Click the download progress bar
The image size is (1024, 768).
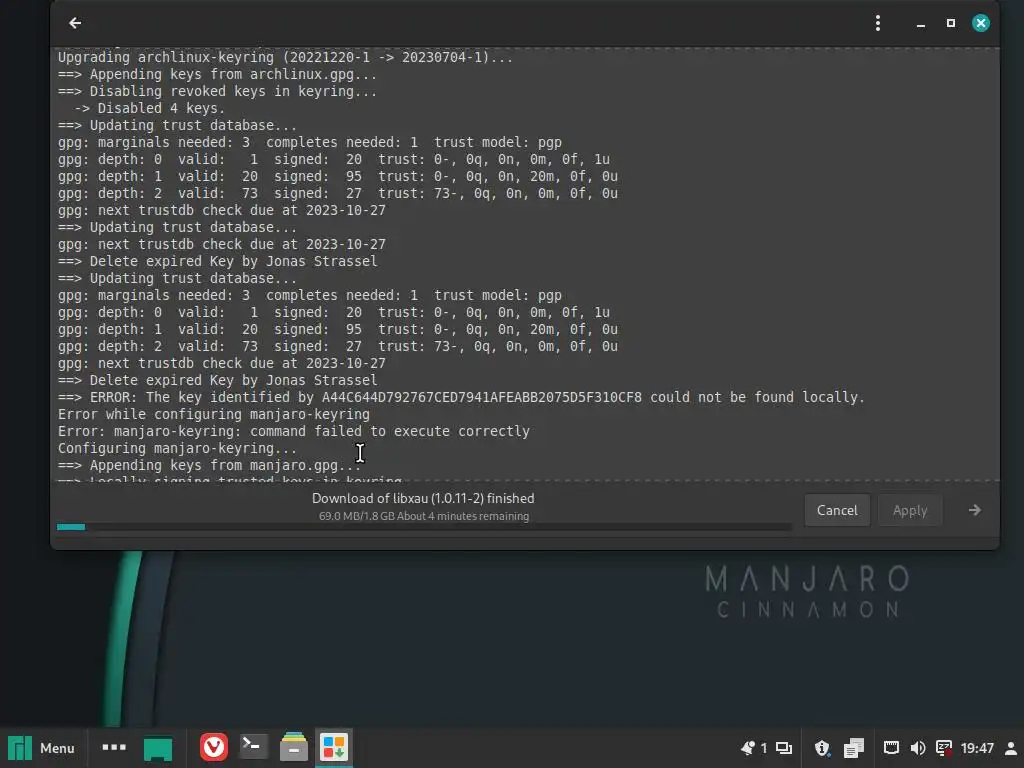[424, 527]
